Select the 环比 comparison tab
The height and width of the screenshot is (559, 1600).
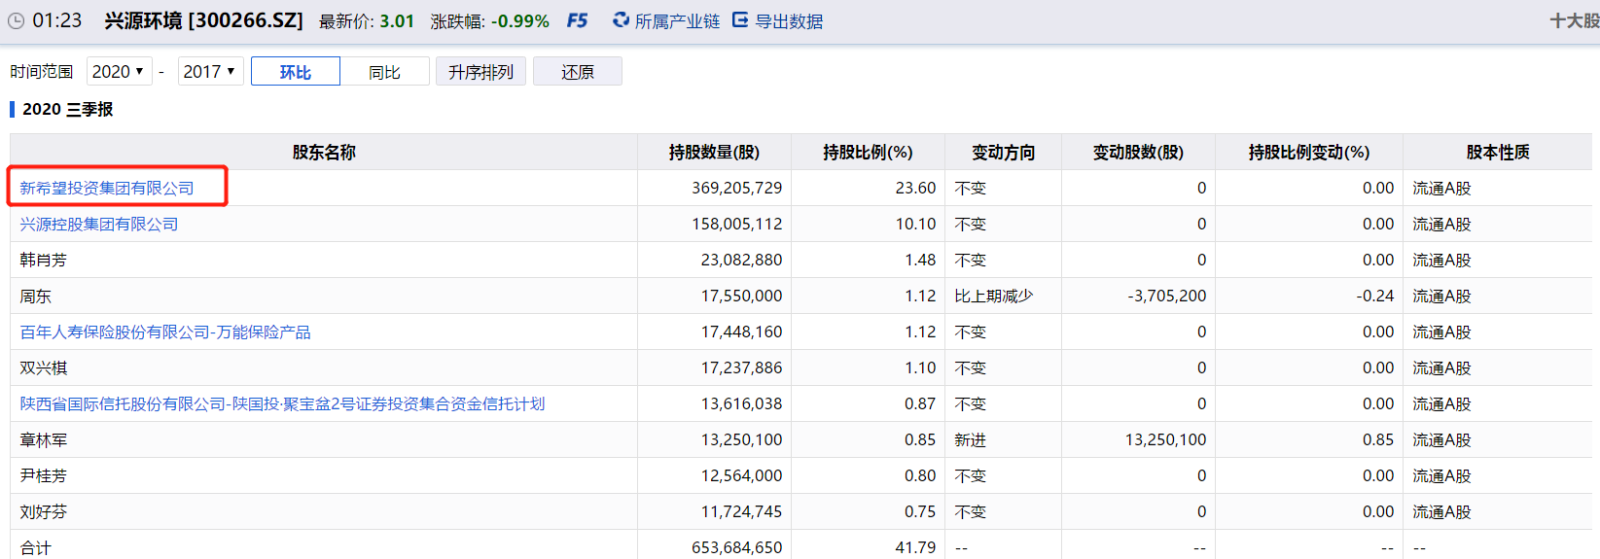tap(295, 71)
